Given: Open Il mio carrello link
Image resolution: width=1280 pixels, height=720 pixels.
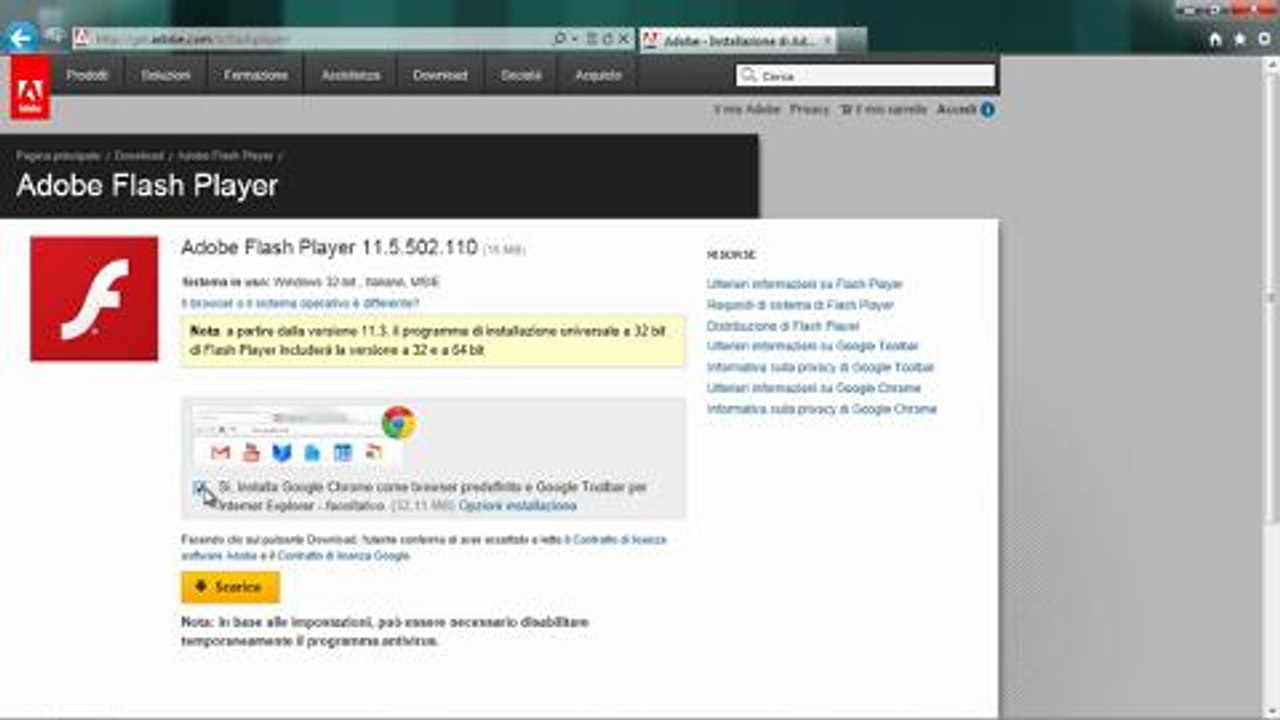Looking at the screenshot, I should (x=891, y=109).
